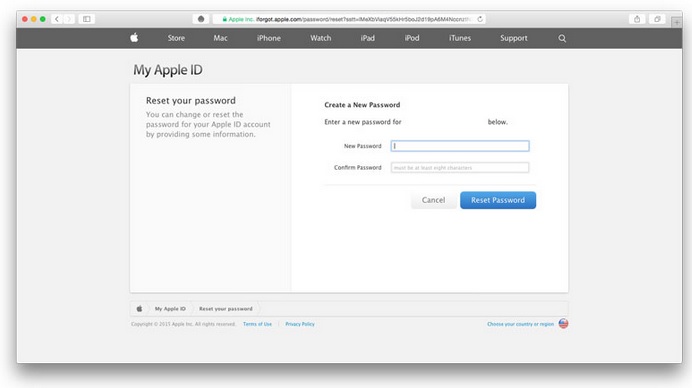The image size is (692, 388).
Task: Click the Safari forward arrow
Action: (x=69, y=19)
